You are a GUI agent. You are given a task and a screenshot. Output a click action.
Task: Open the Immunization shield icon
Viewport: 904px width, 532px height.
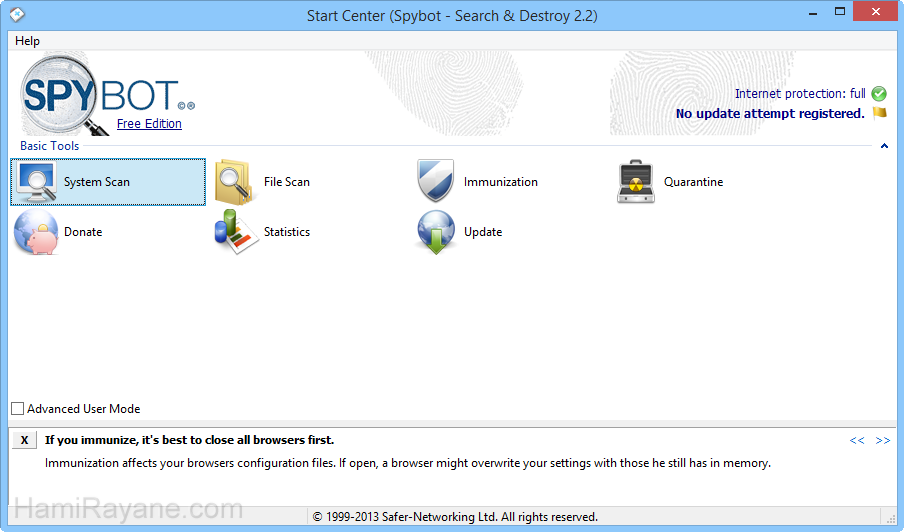pos(435,181)
